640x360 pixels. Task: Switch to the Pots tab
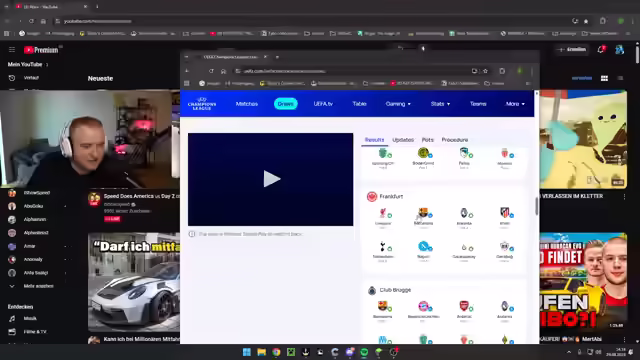coord(427,140)
